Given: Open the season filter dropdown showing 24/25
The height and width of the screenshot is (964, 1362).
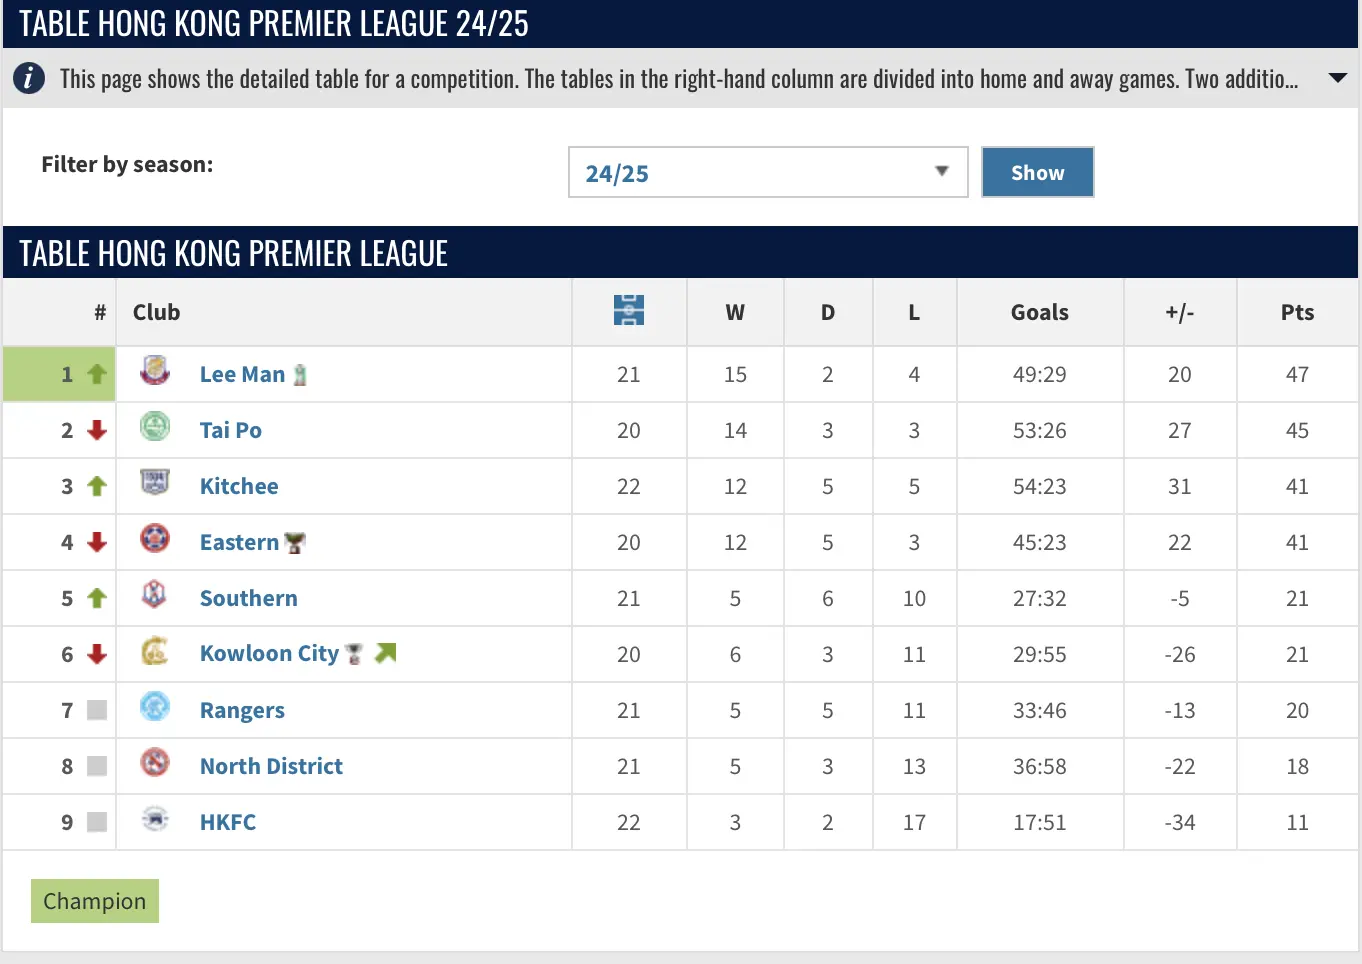Looking at the screenshot, I should click(x=768, y=172).
